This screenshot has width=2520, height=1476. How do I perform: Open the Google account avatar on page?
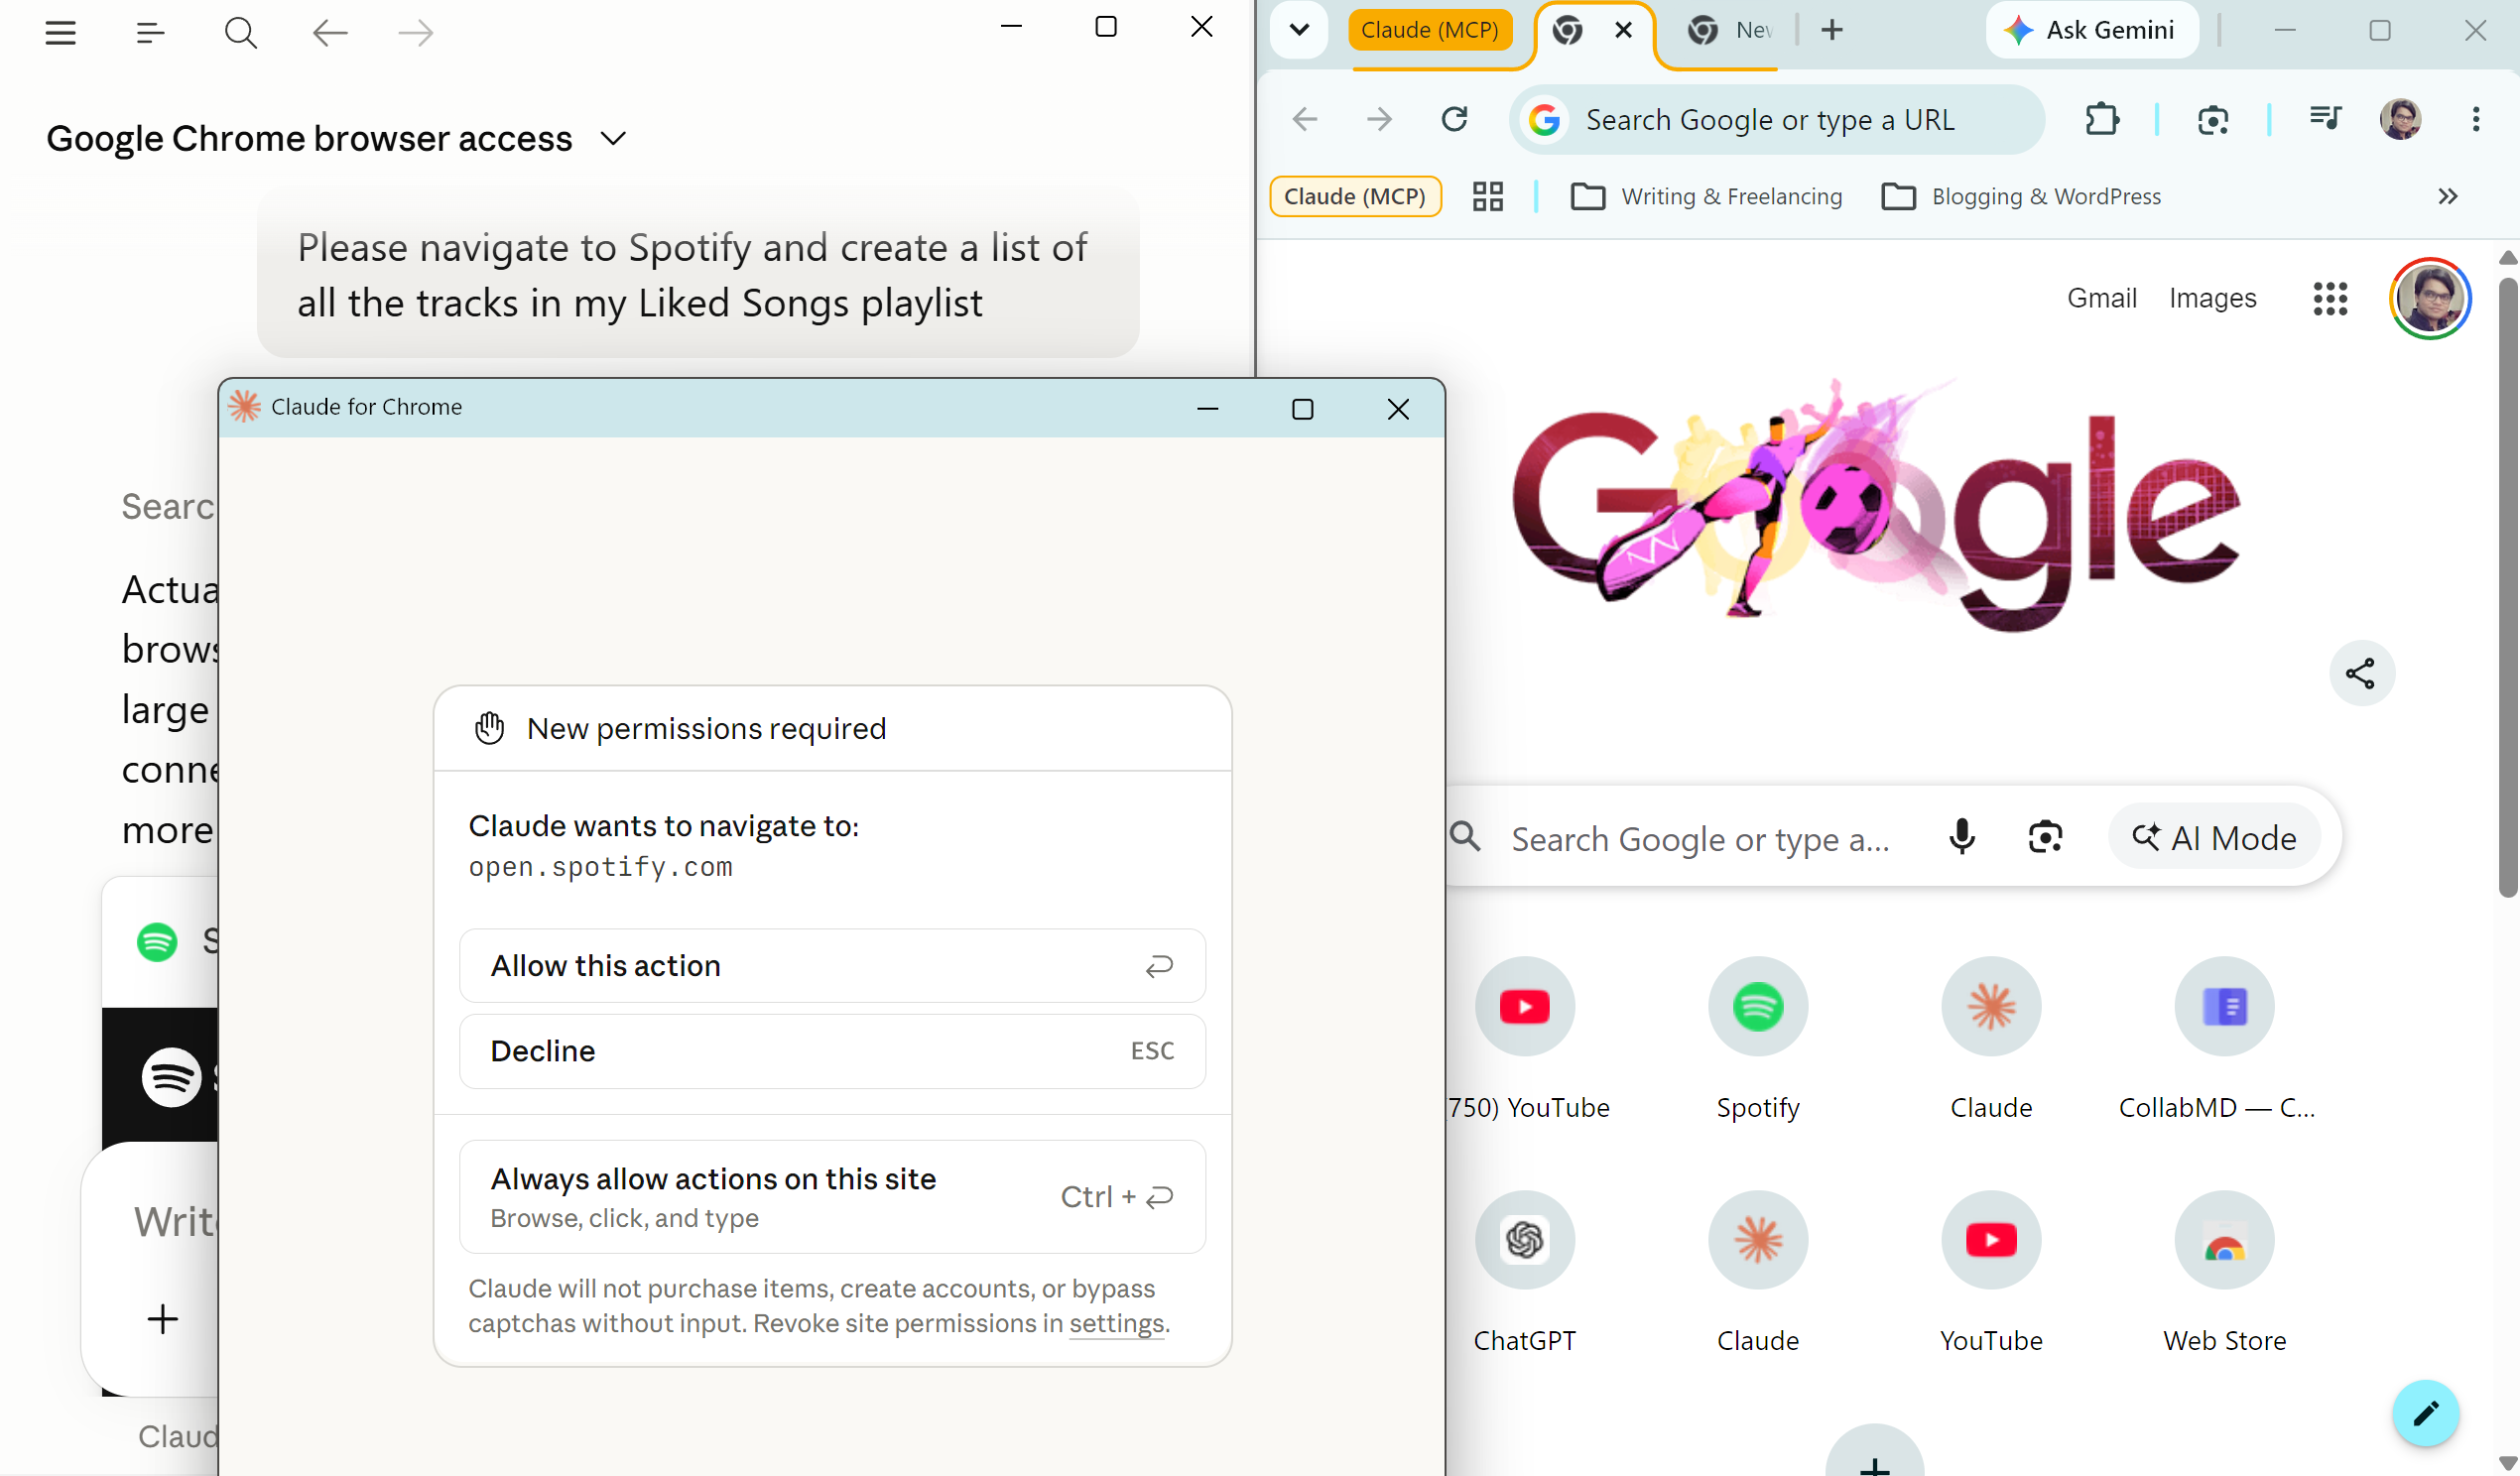tap(2430, 298)
